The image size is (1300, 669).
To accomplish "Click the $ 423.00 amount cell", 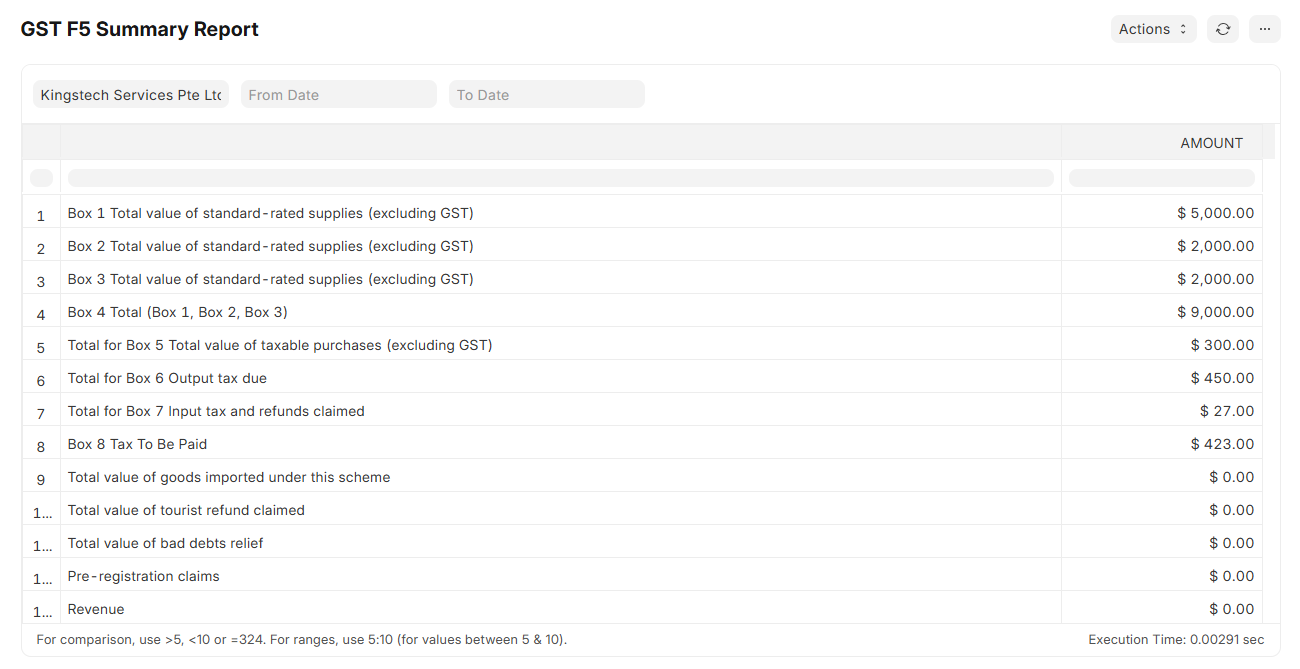I will tap(1222, 444).
